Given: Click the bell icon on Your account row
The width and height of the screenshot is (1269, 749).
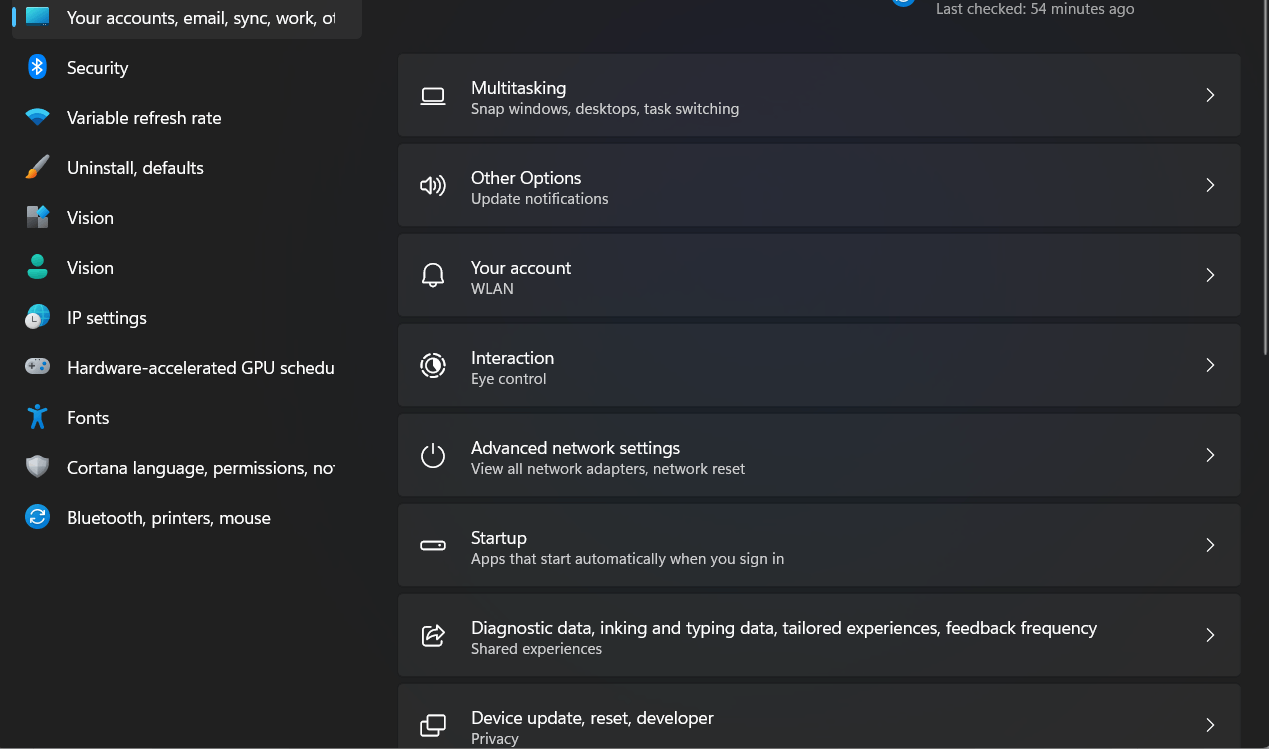Looking at the screenshot, I should pos(433,276).
